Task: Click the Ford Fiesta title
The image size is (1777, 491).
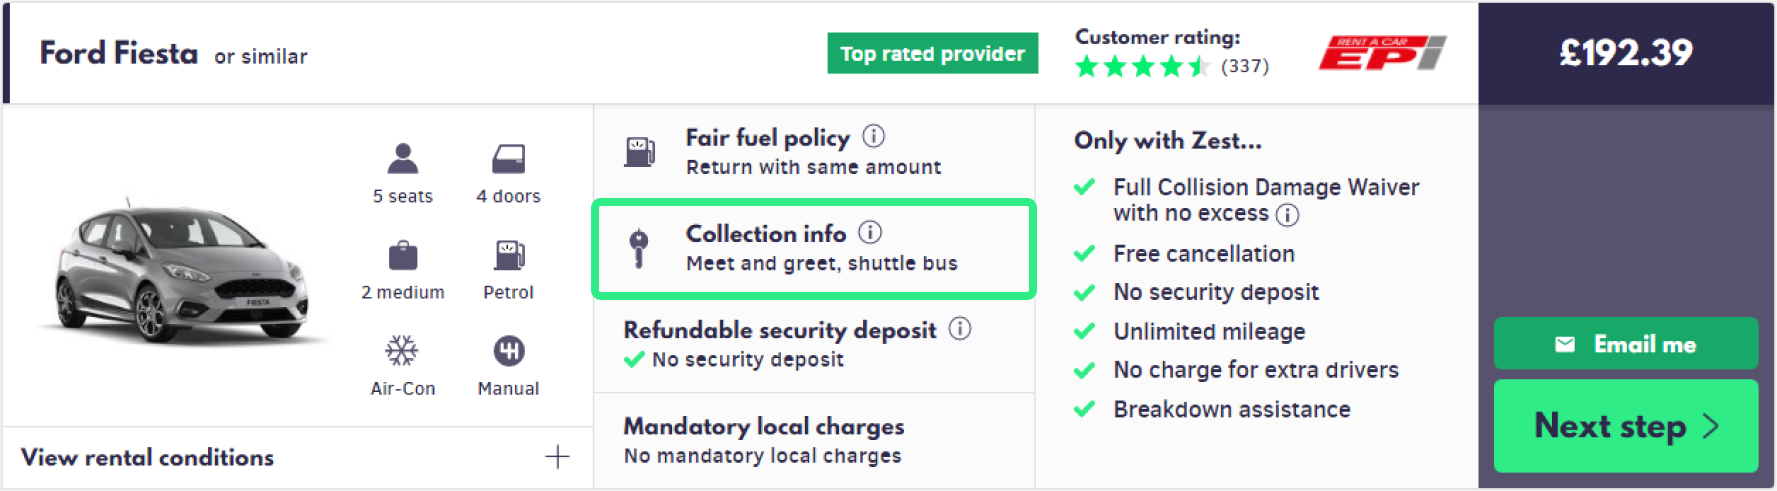Action: (119, 53)
